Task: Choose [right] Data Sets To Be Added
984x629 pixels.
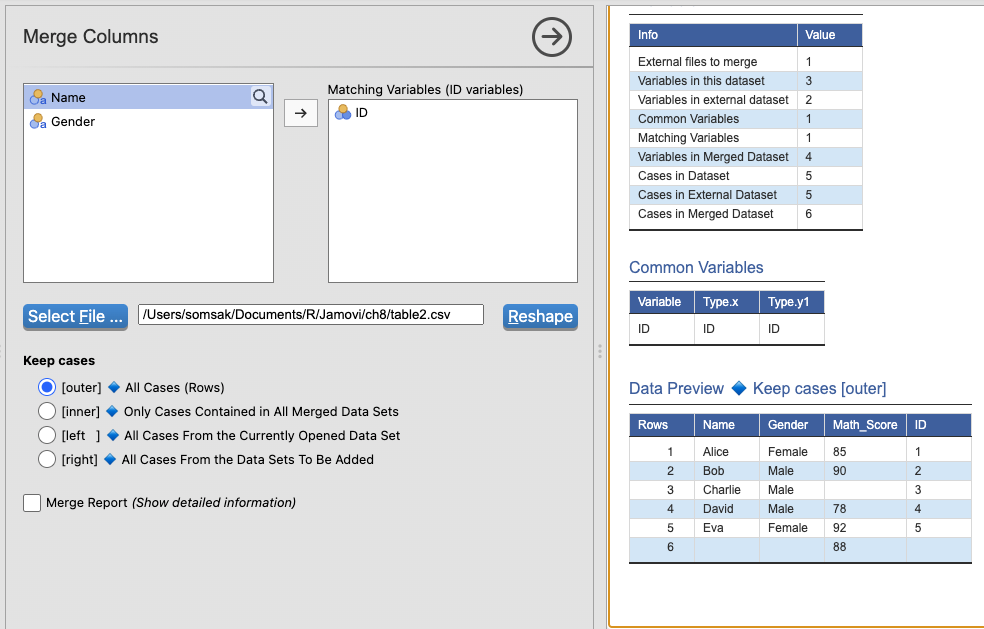Action: (46, 459)
